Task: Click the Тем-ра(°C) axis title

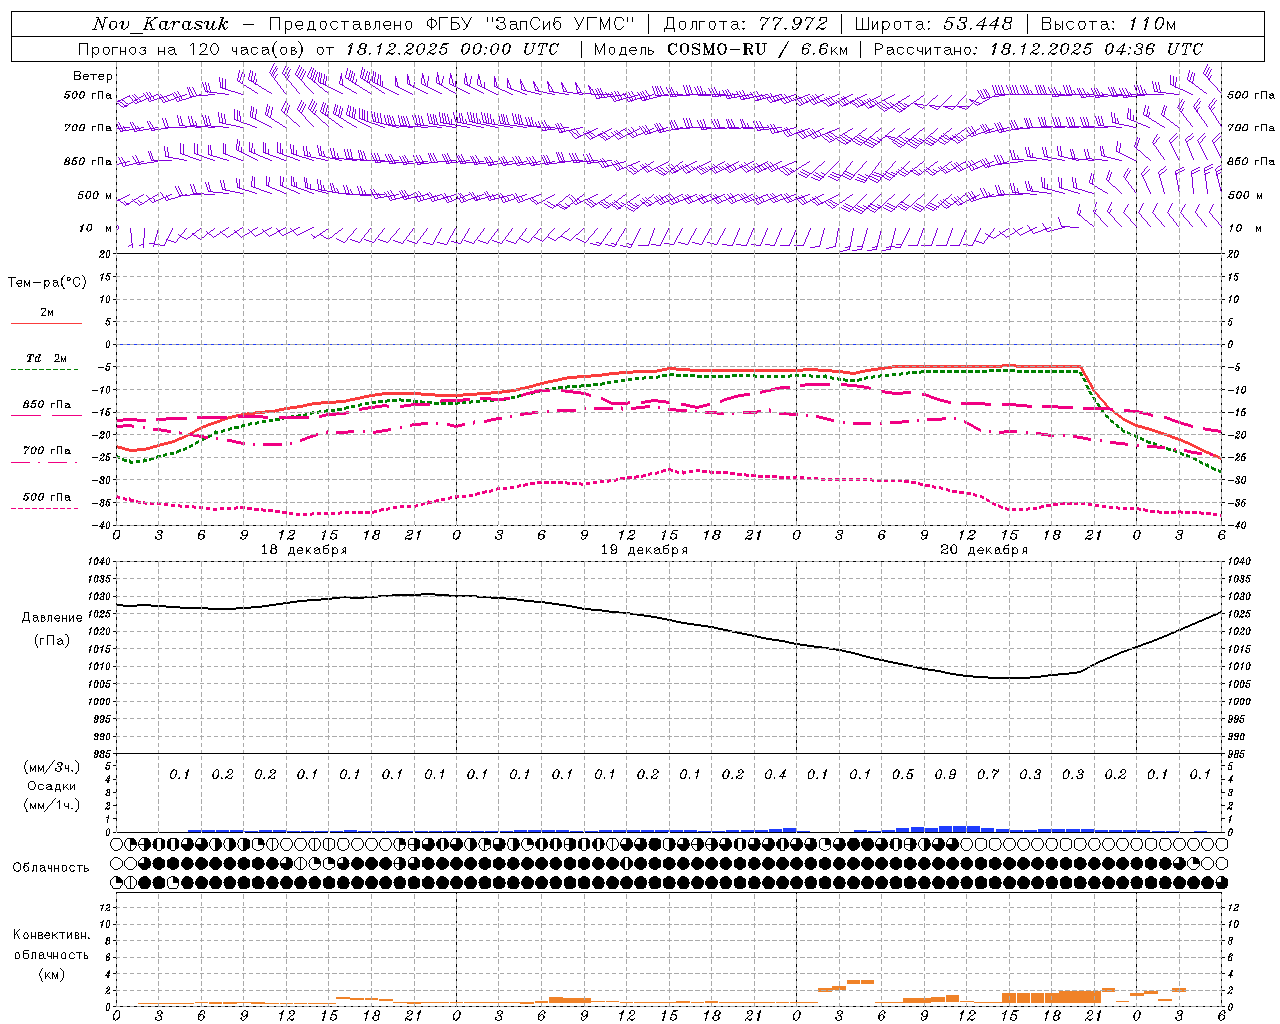Action: [47, 283]
